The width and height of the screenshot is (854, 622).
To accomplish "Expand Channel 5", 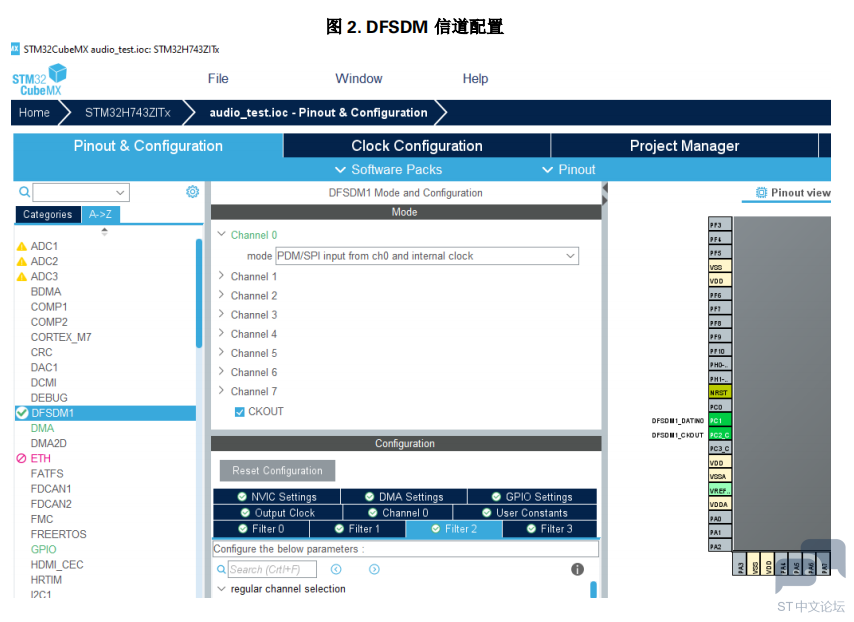I will 221,352.
